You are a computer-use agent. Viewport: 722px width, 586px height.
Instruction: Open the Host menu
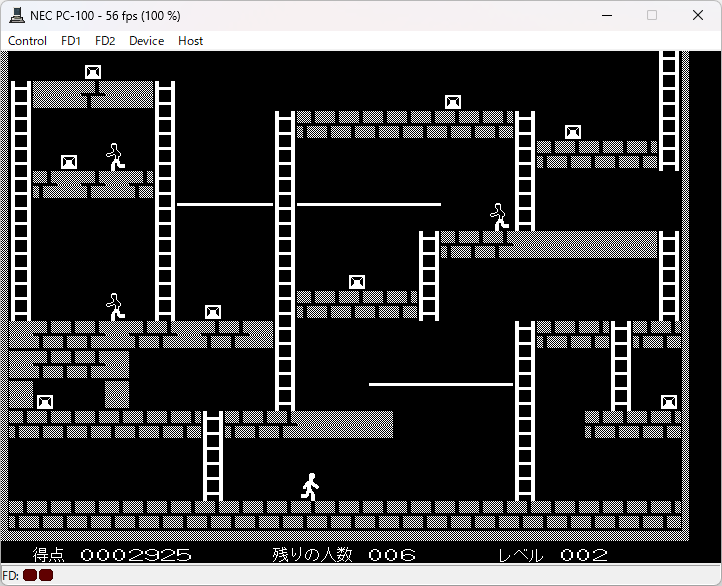click(x=190, y=41)
